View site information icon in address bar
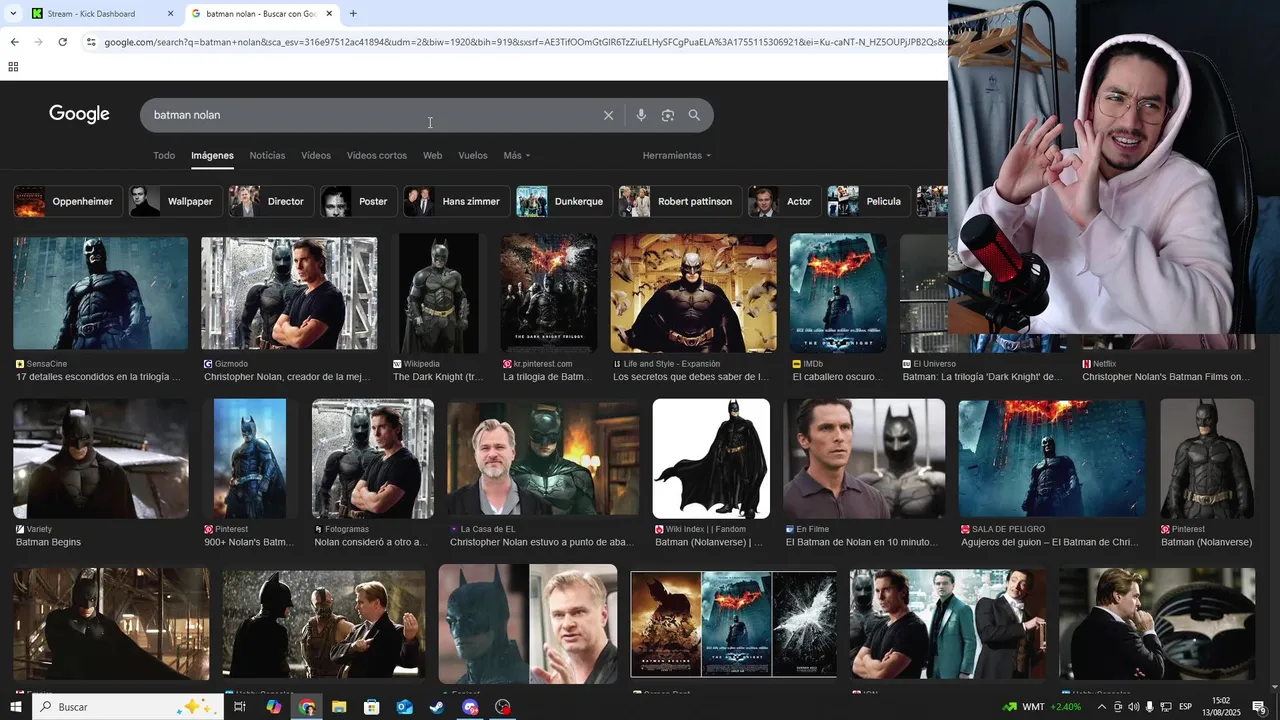 click(91, 42)
